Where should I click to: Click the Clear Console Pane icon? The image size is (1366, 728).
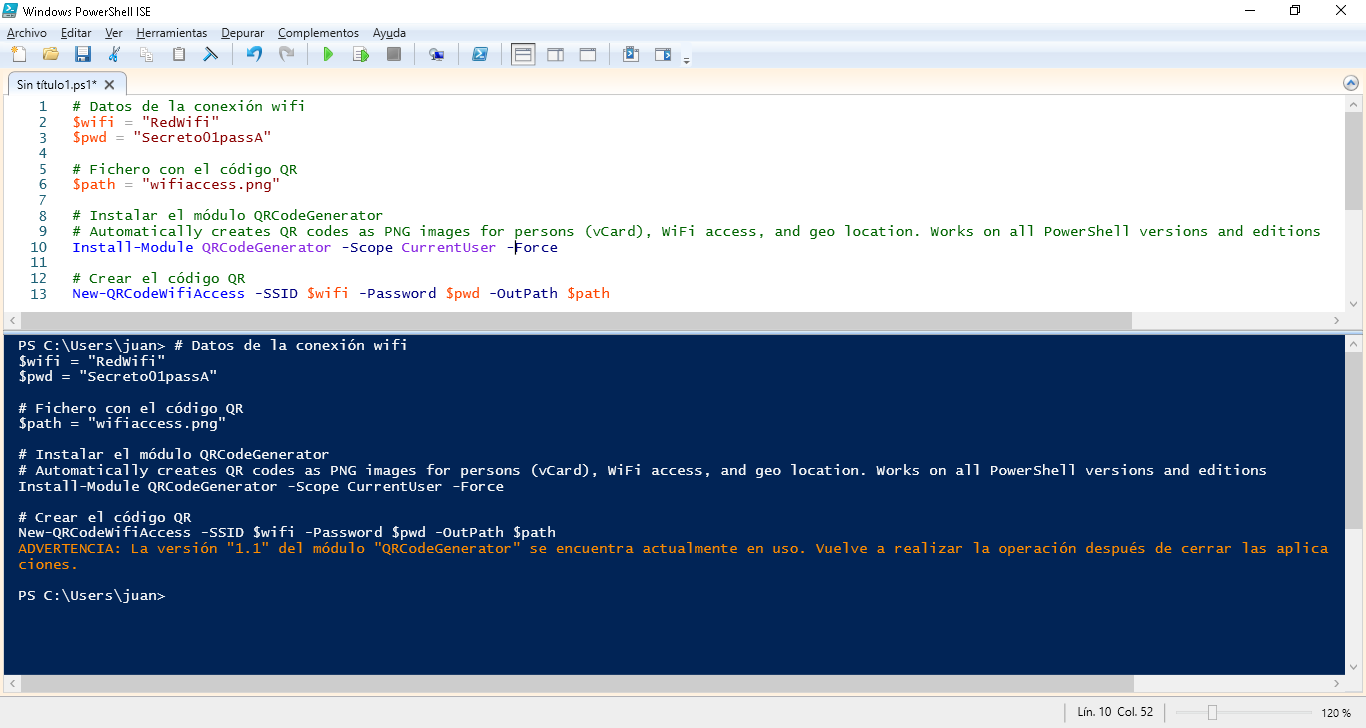point(211,55)
